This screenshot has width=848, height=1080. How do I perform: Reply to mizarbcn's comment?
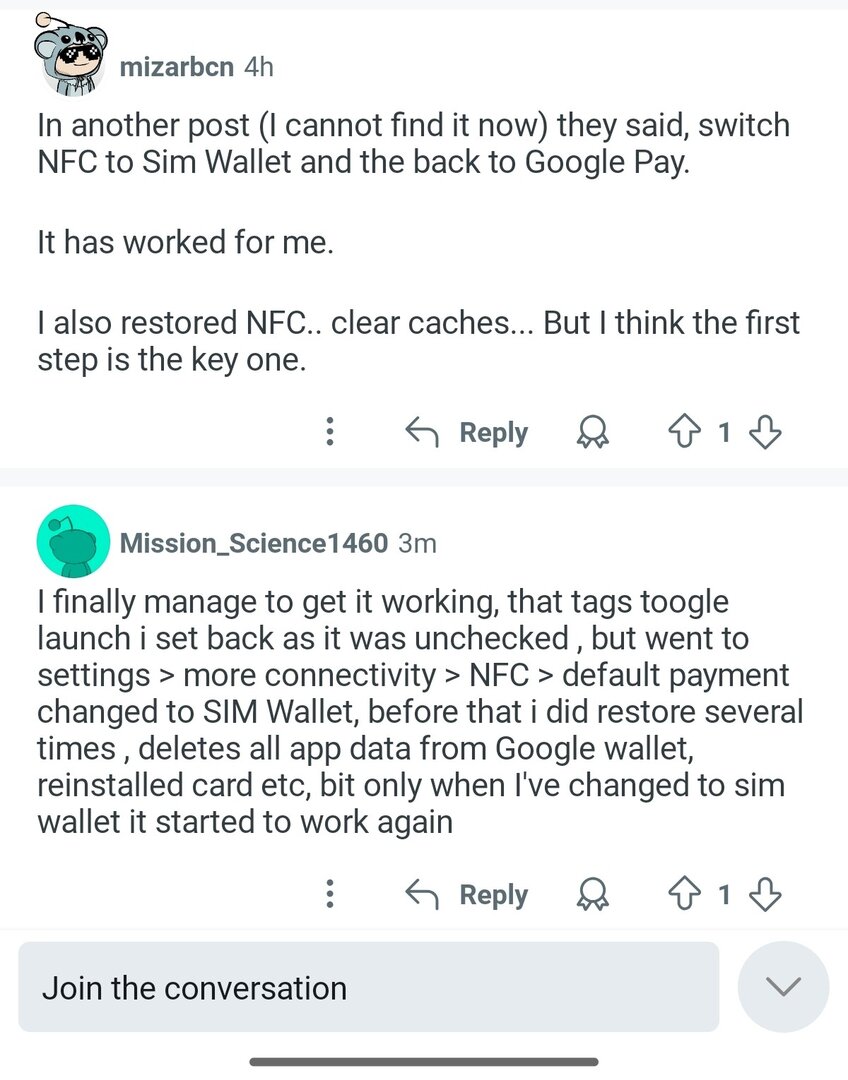[x=466, y=432]
